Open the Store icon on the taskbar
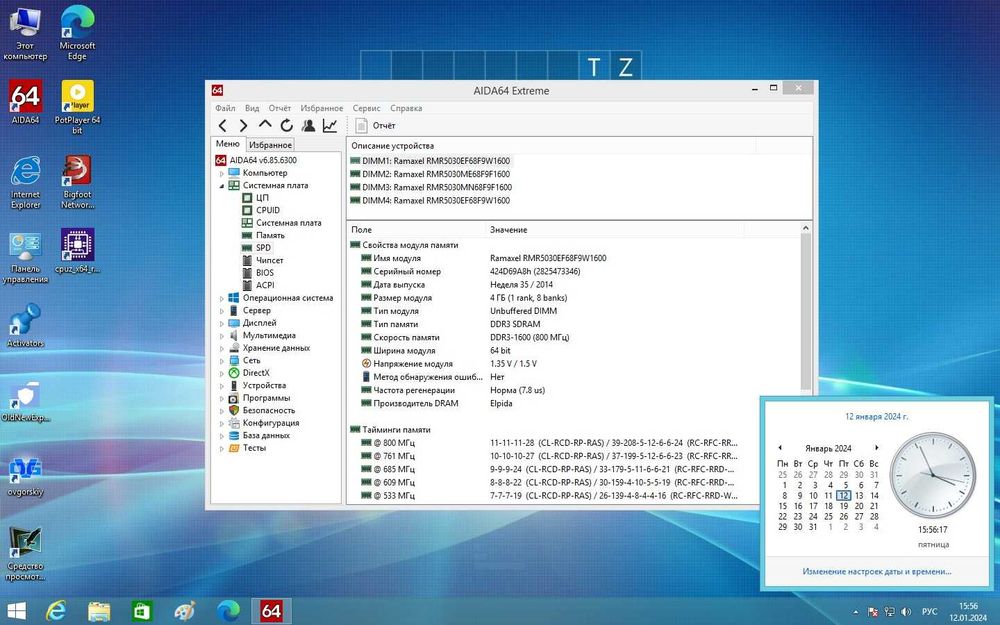 point(142,611)
